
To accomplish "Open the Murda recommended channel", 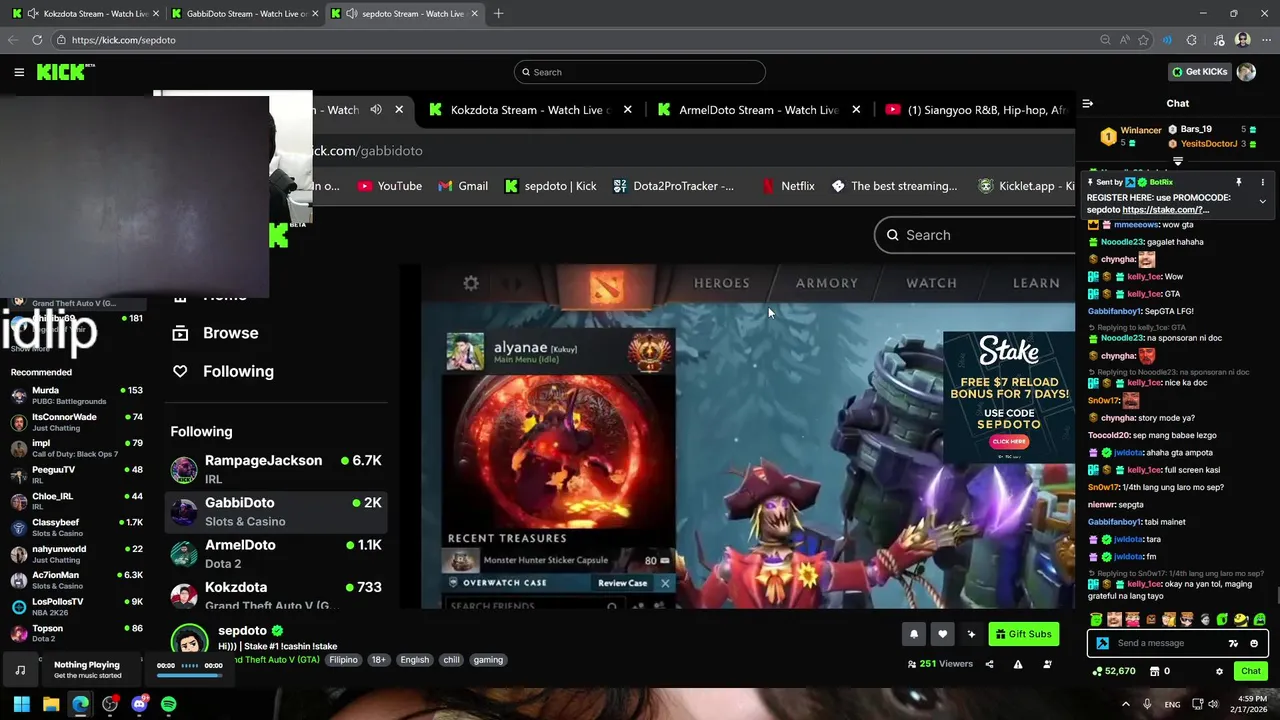I will pos(77,395).
